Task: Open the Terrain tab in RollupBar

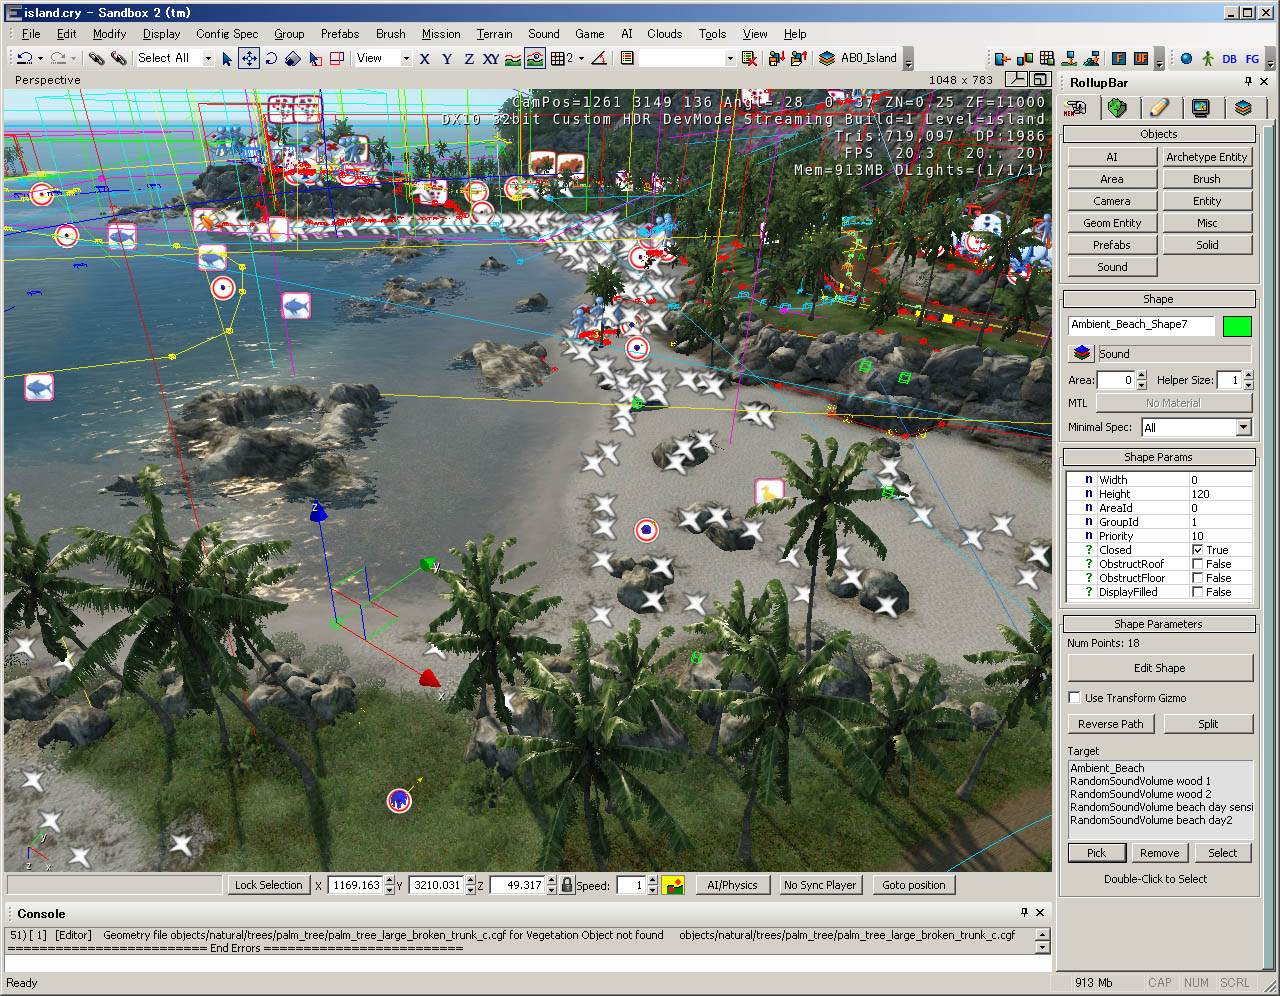Action: coord(1117,108)
